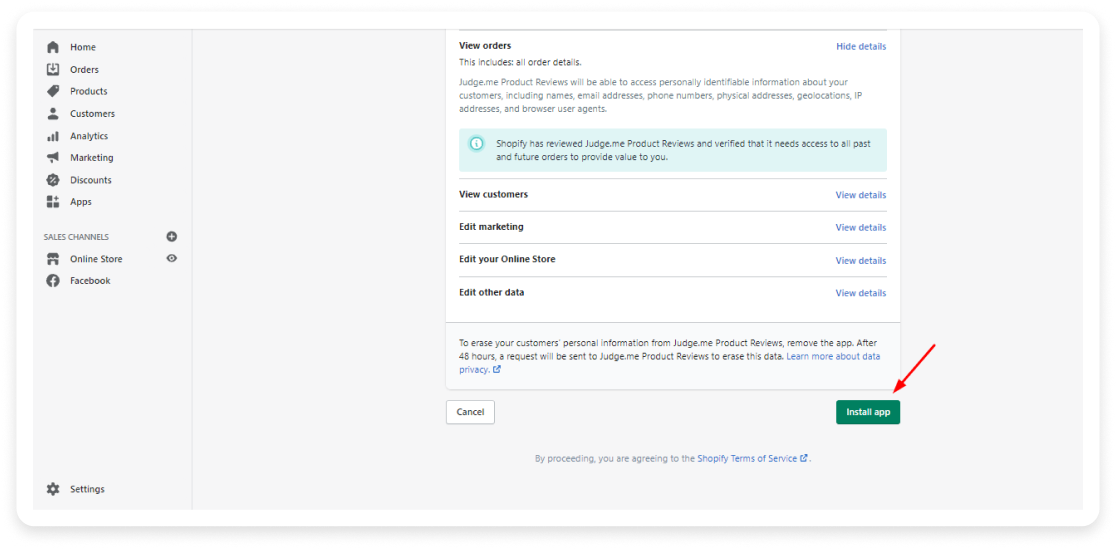View details for Edit your Online Store

click(x=861, y=261)
